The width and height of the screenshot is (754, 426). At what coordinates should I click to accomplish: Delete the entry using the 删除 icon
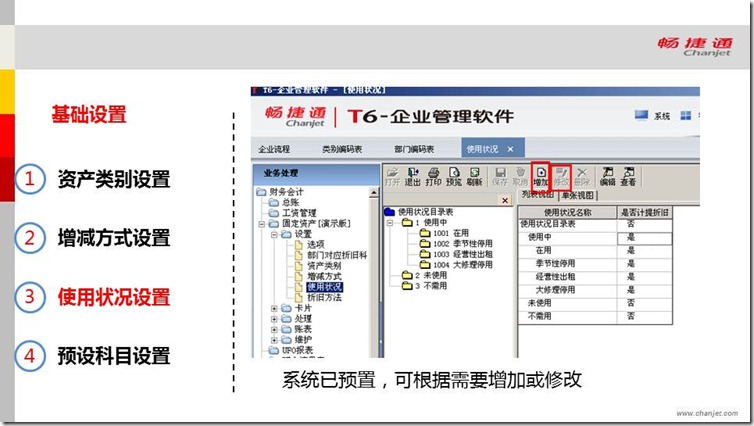point(581,176)
